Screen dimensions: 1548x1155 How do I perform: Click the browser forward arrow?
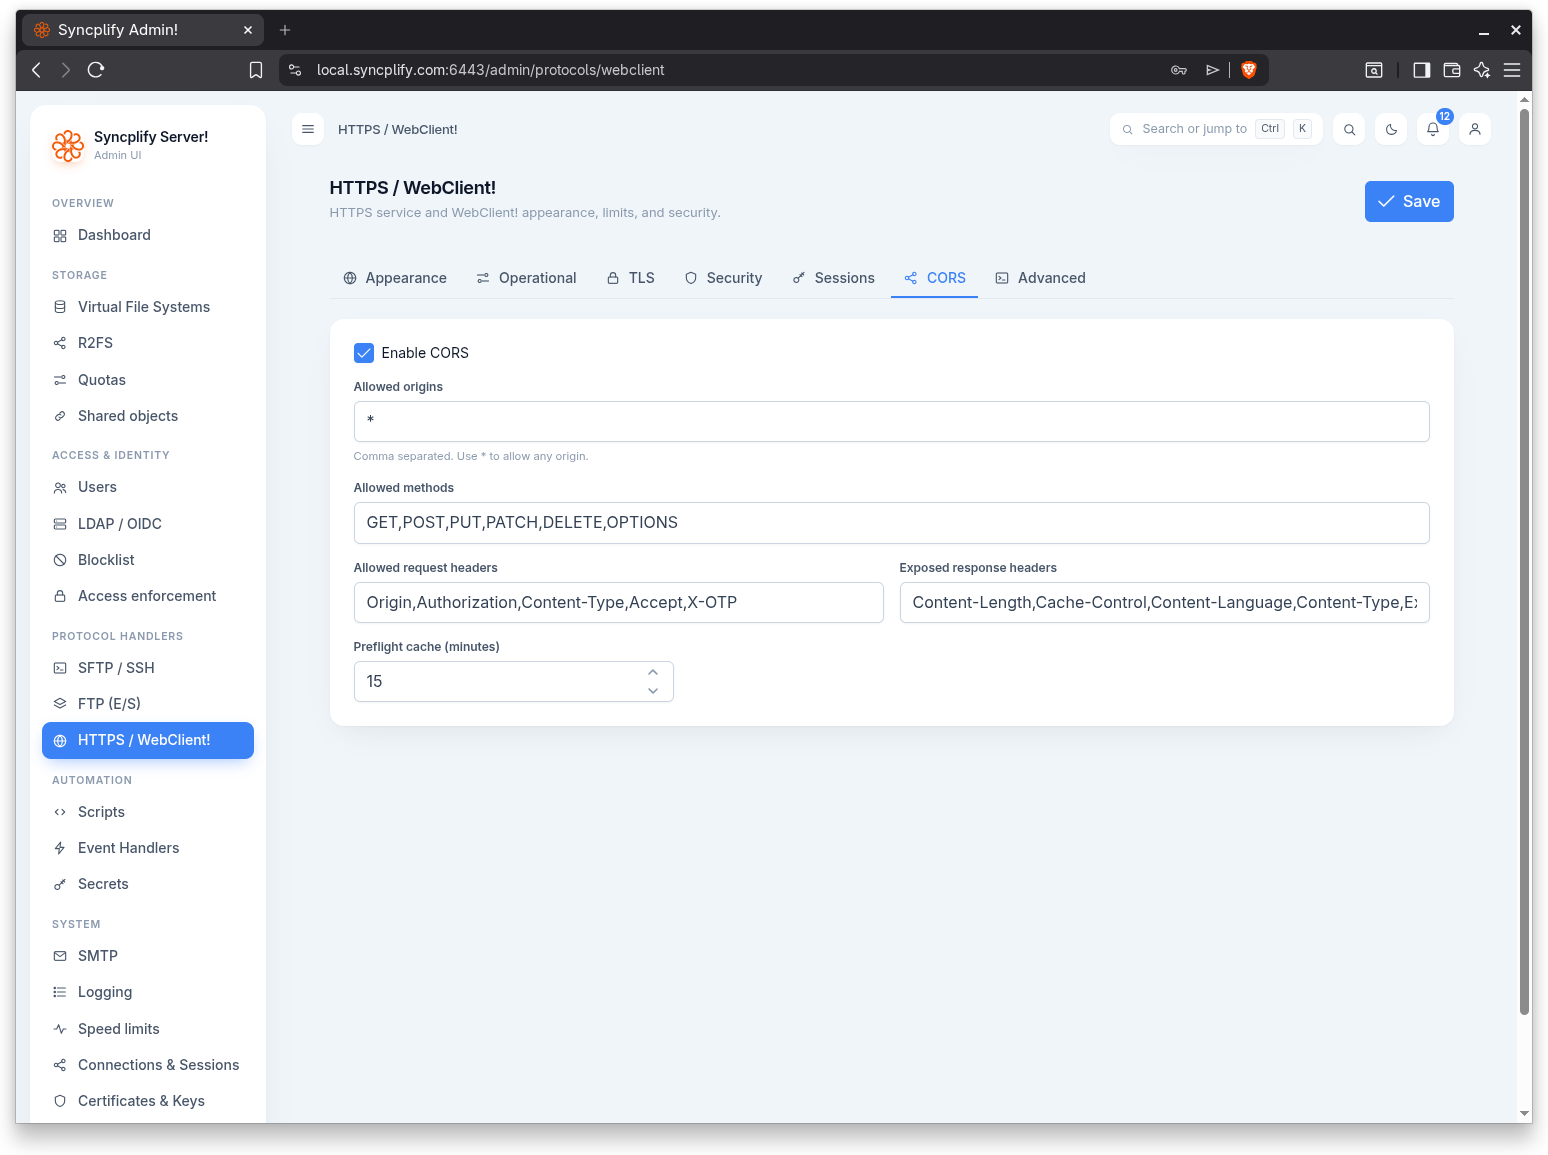65,70
